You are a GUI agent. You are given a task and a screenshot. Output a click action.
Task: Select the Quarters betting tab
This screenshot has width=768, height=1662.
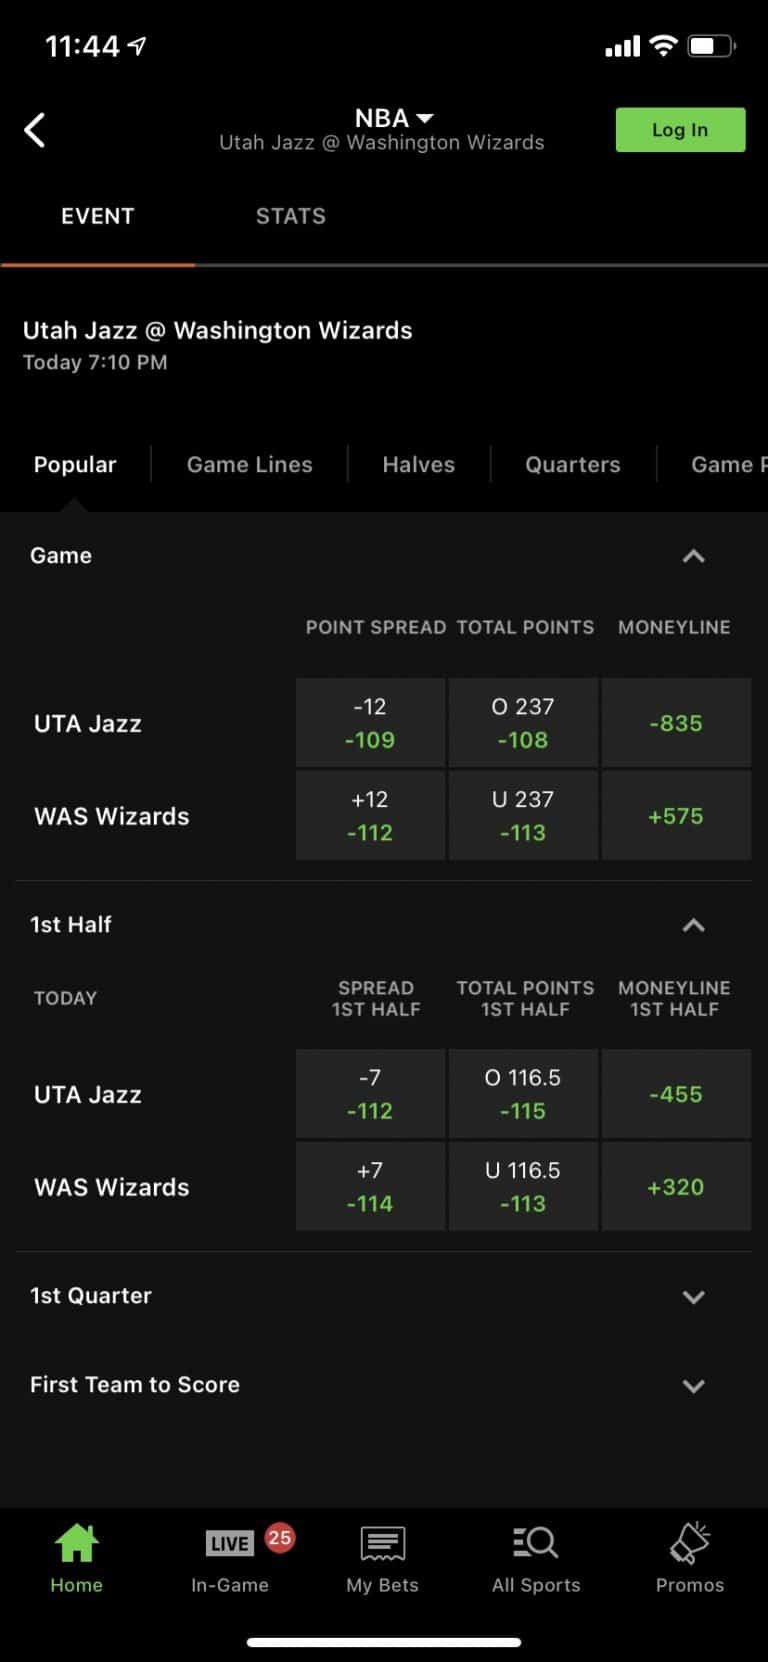tap(572, 464)
